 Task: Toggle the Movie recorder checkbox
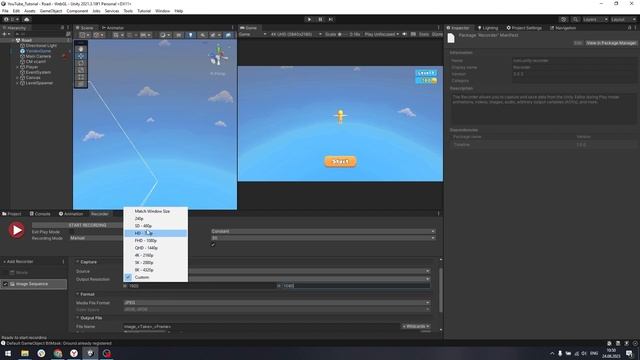(x=5, y=273)
